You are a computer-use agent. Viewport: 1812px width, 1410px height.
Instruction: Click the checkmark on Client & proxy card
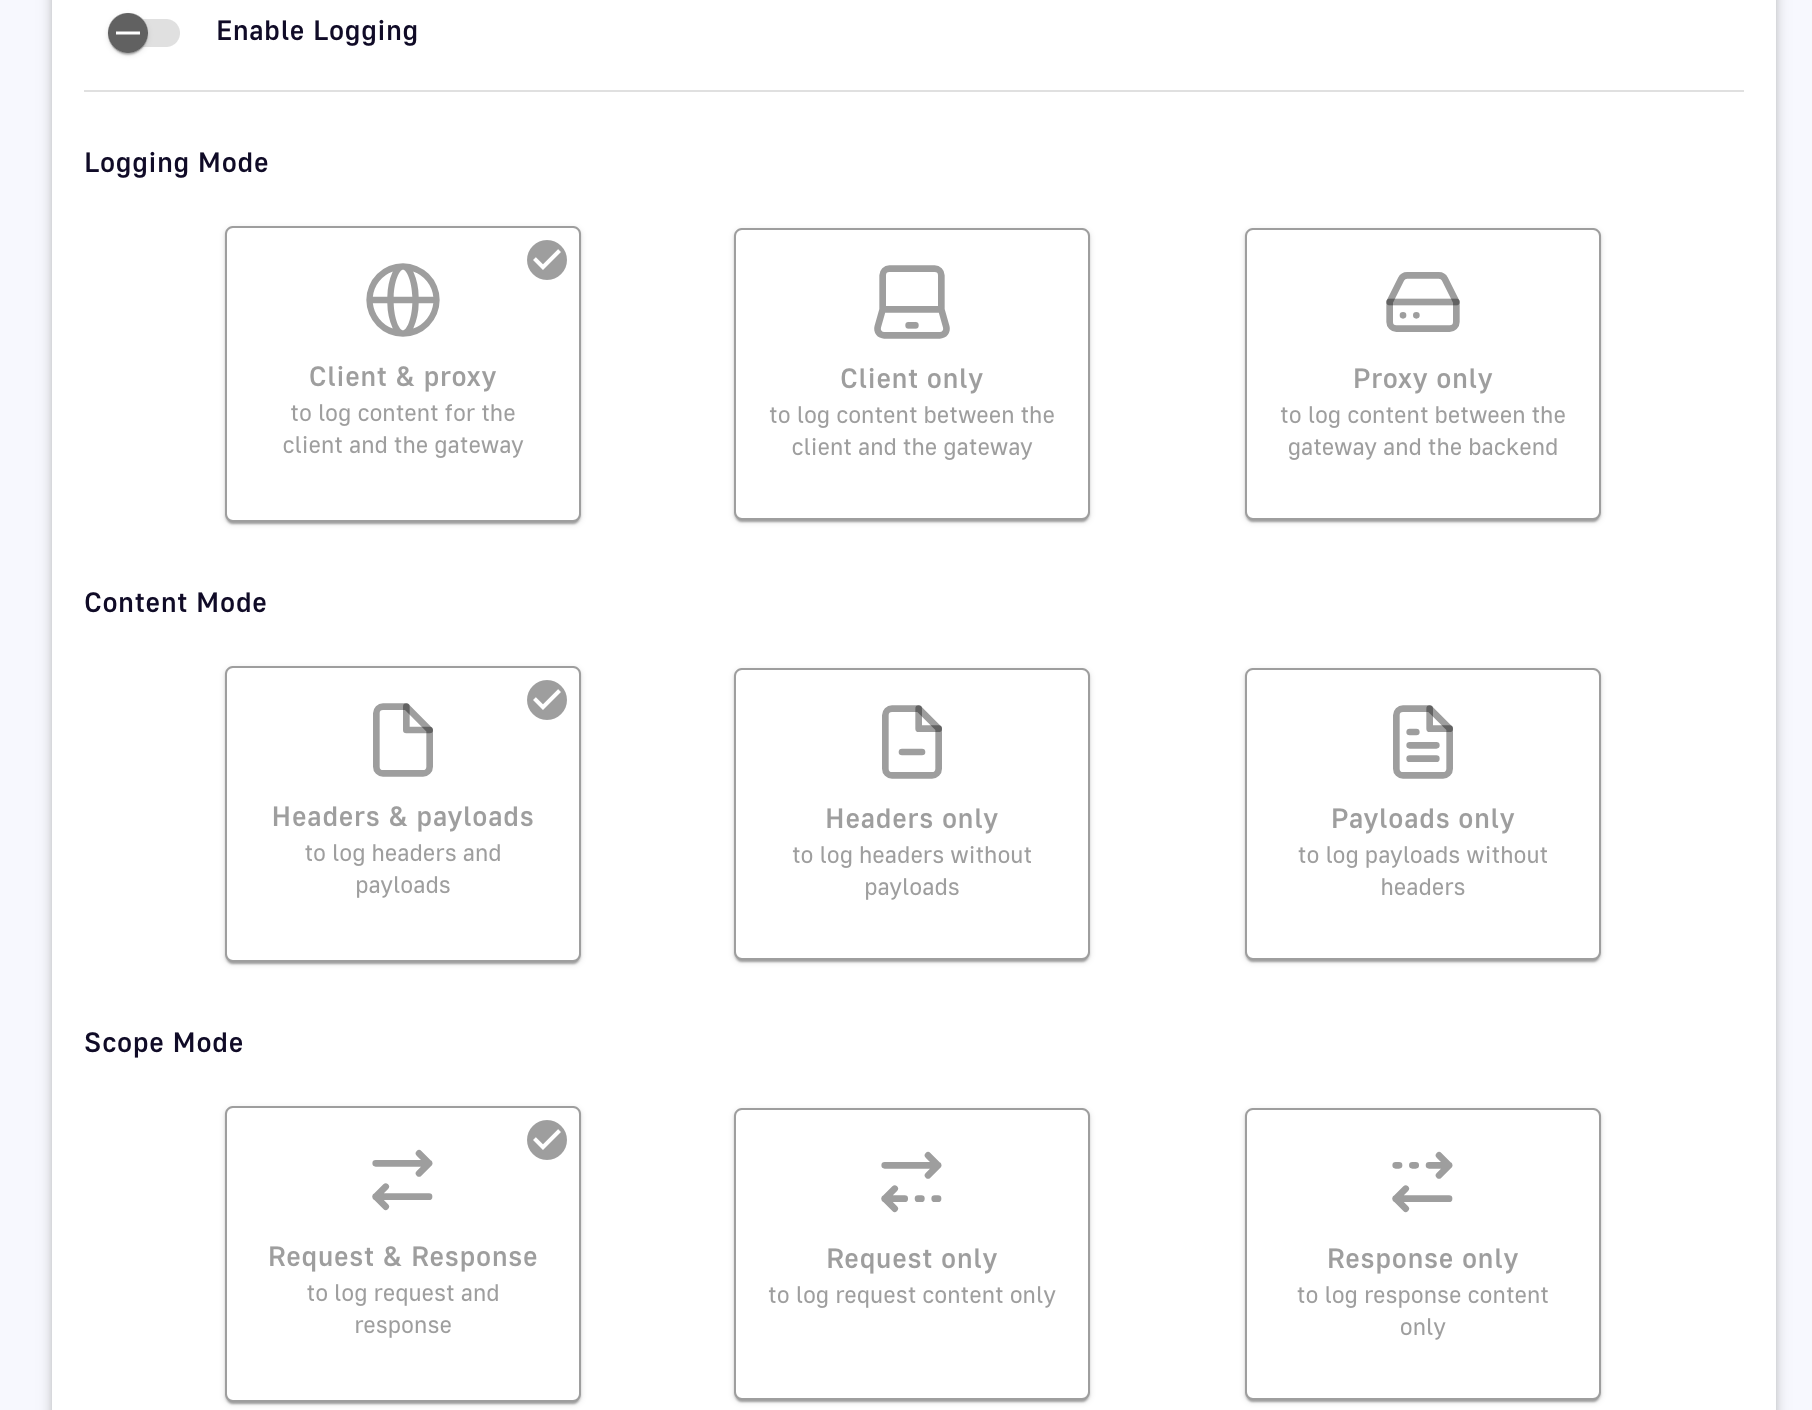546,260
